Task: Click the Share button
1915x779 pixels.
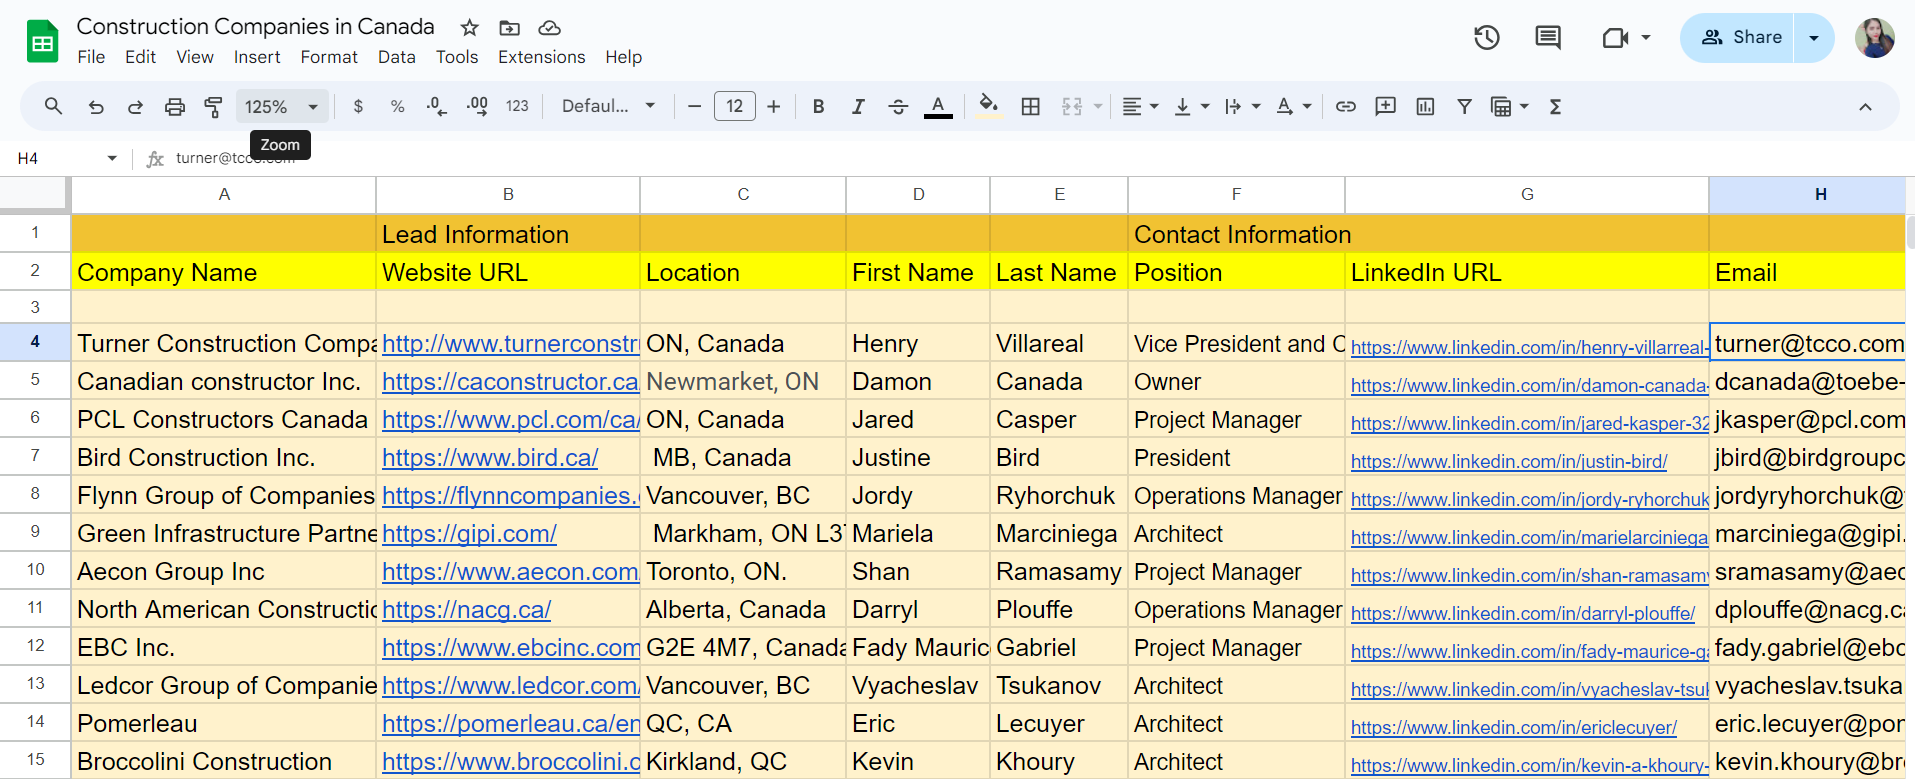Action: [x=1739, y=38]
